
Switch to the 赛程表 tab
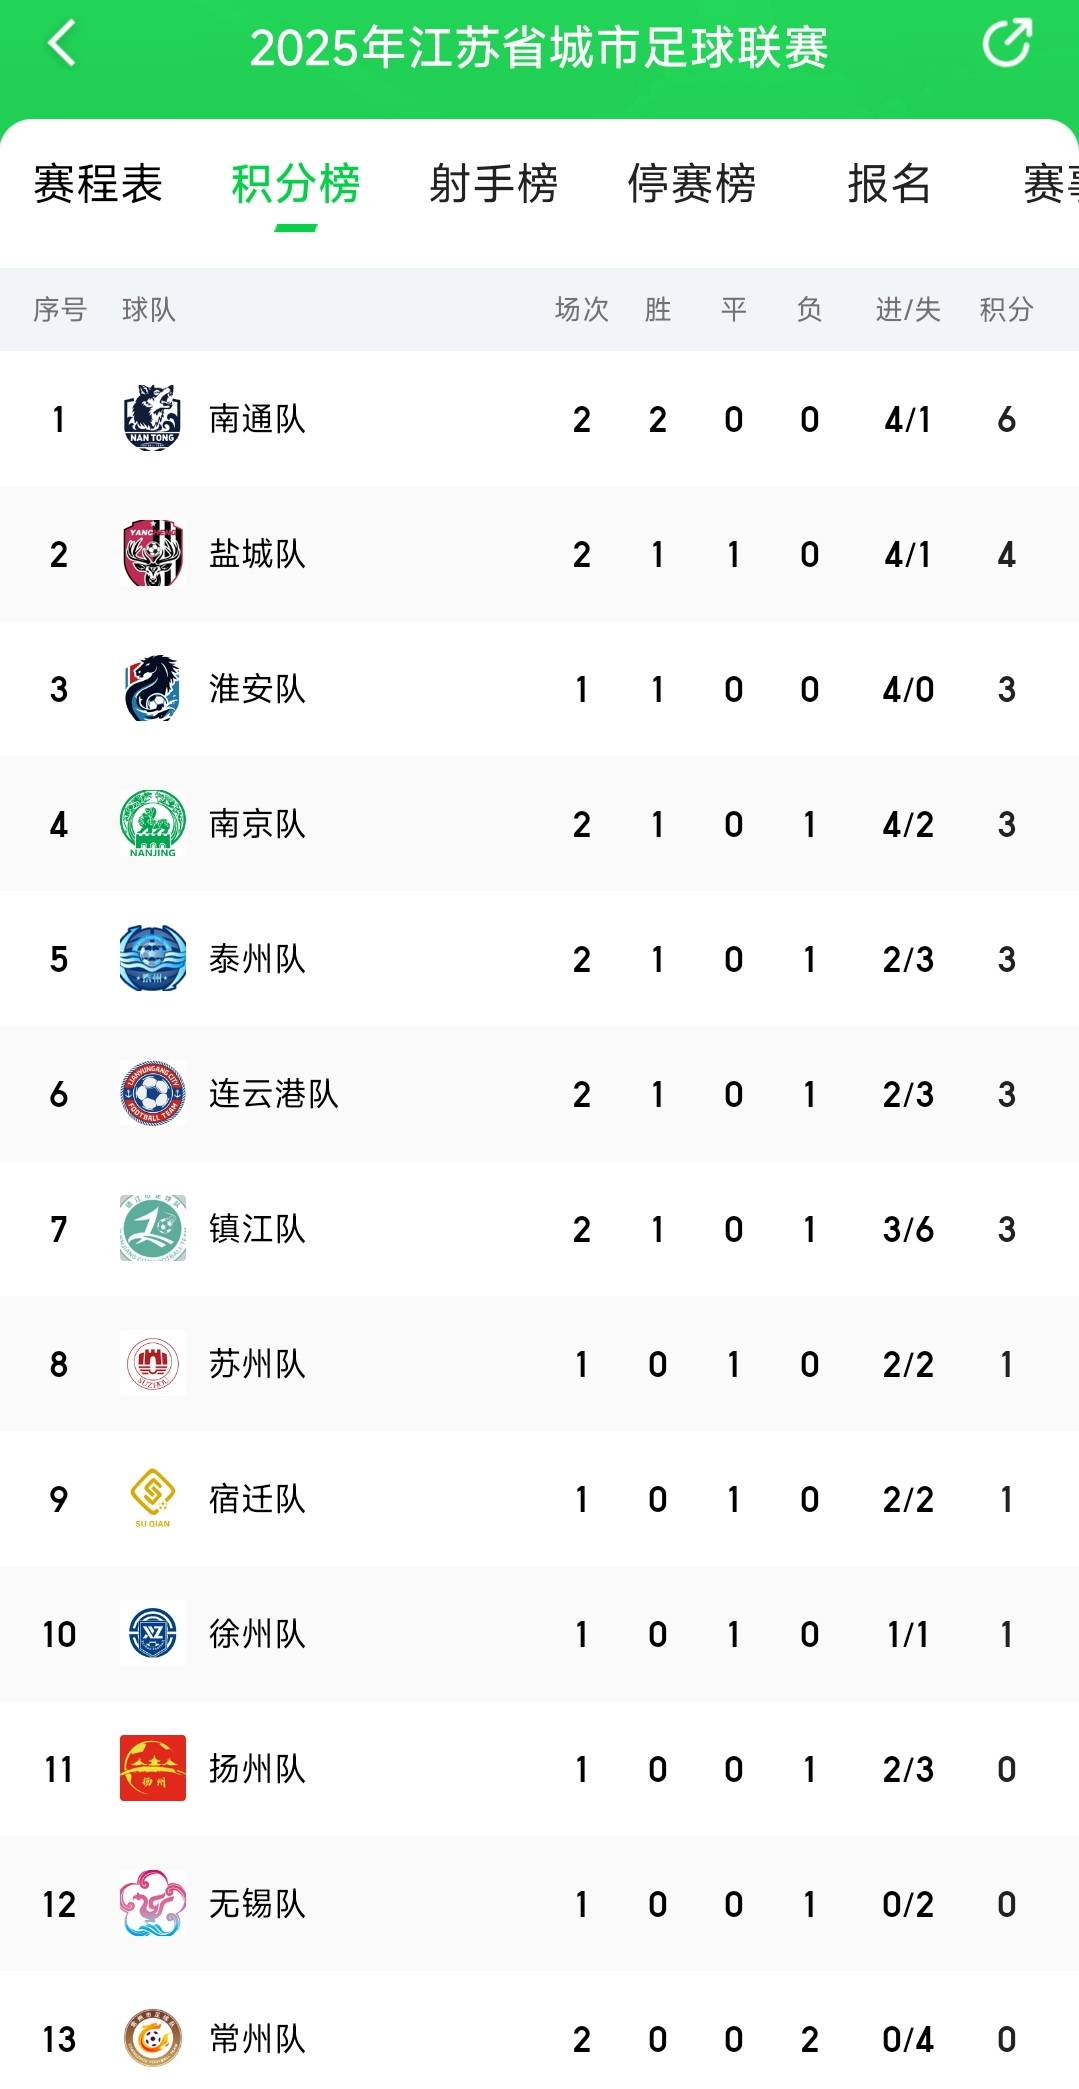pyautogui.click(x=98, y=186)
